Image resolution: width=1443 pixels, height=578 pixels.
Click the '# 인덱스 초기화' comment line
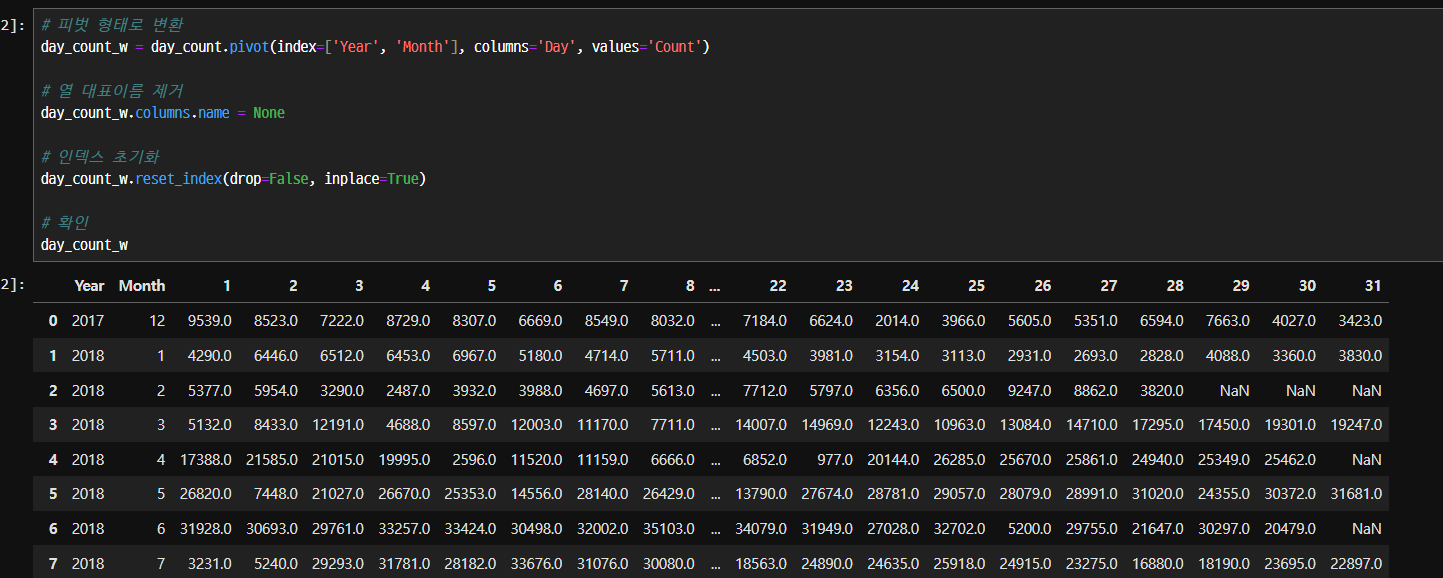pos(100,157)
